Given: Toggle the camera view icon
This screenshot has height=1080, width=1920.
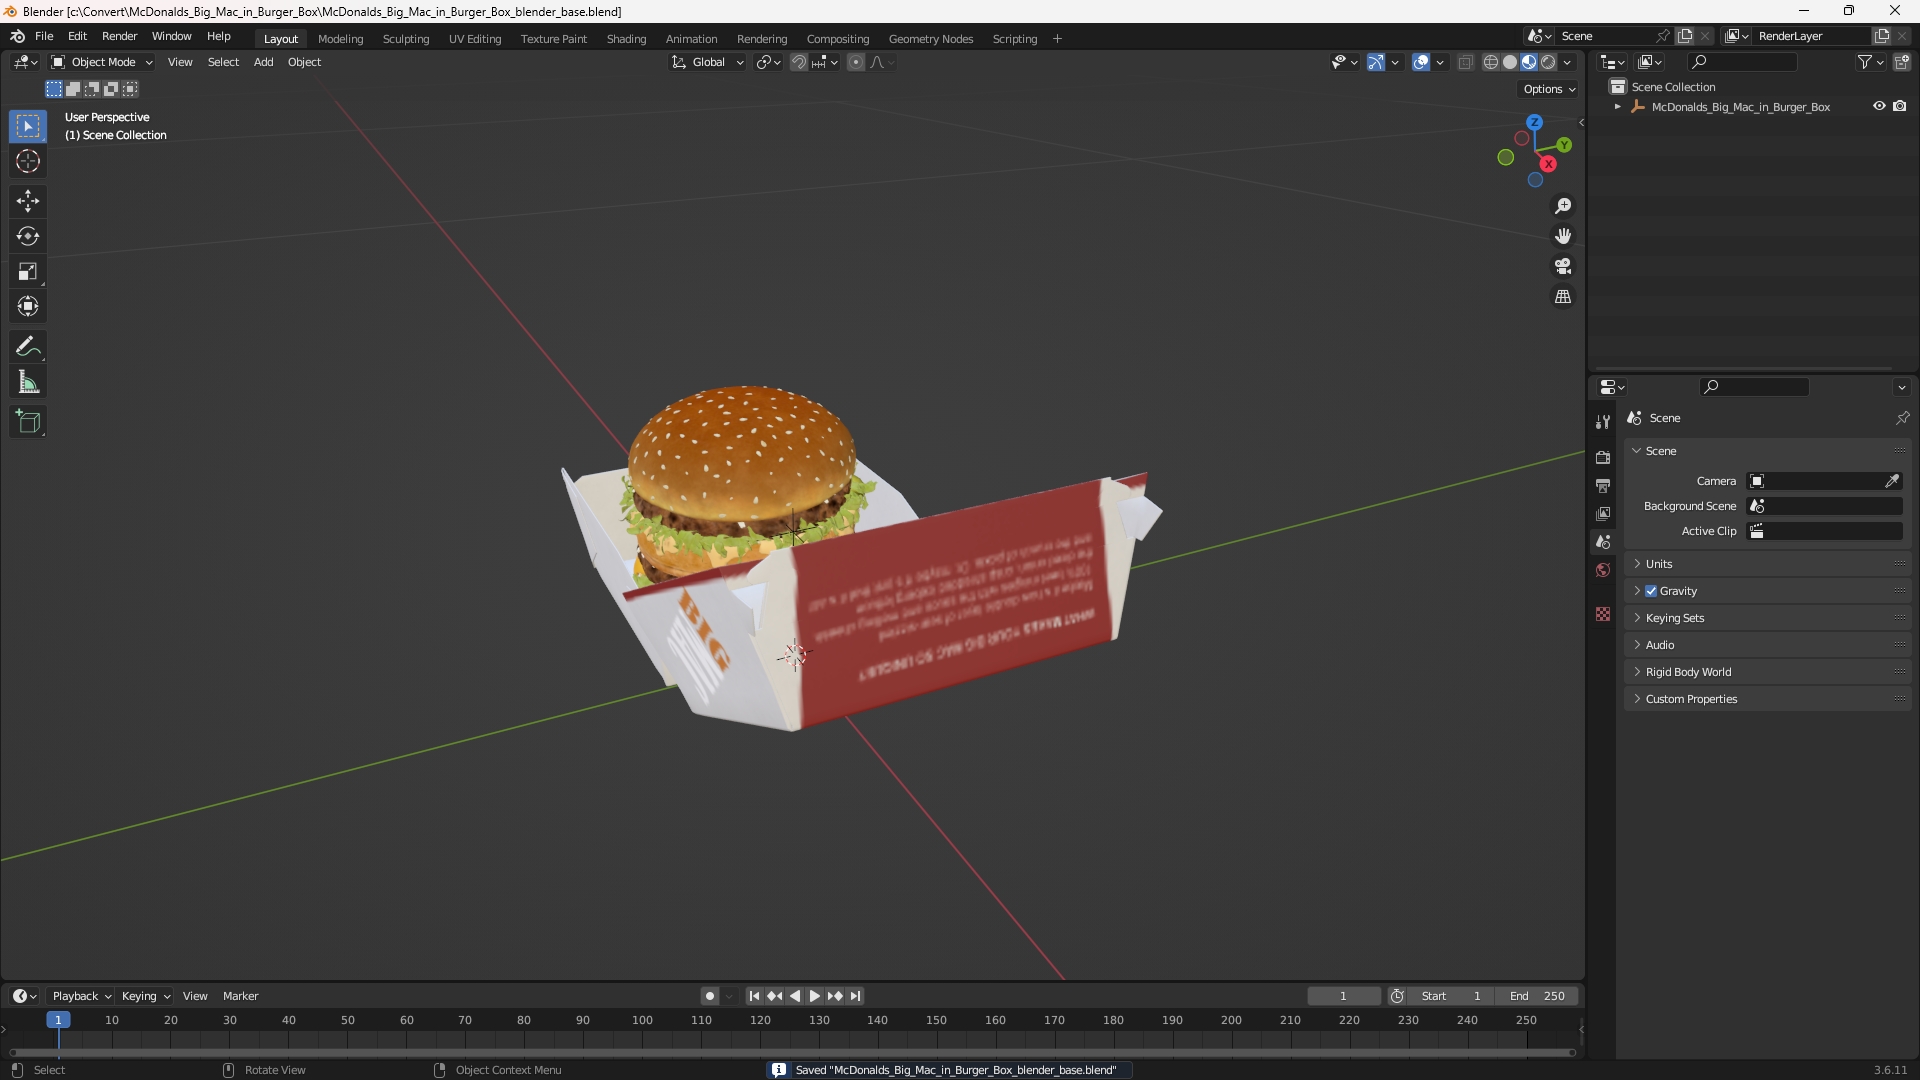Looking at the screenshot, I should click(x=1563, y=266).
